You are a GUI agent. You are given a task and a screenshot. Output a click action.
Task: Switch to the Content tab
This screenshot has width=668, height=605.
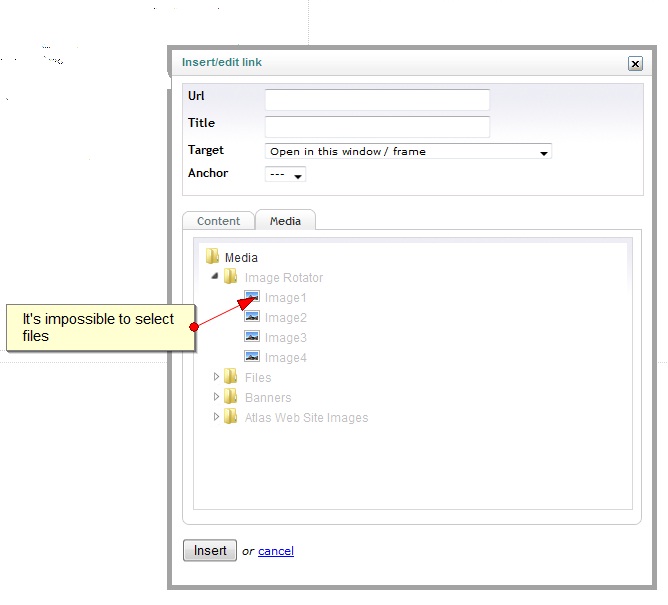(x=219, y=221)
